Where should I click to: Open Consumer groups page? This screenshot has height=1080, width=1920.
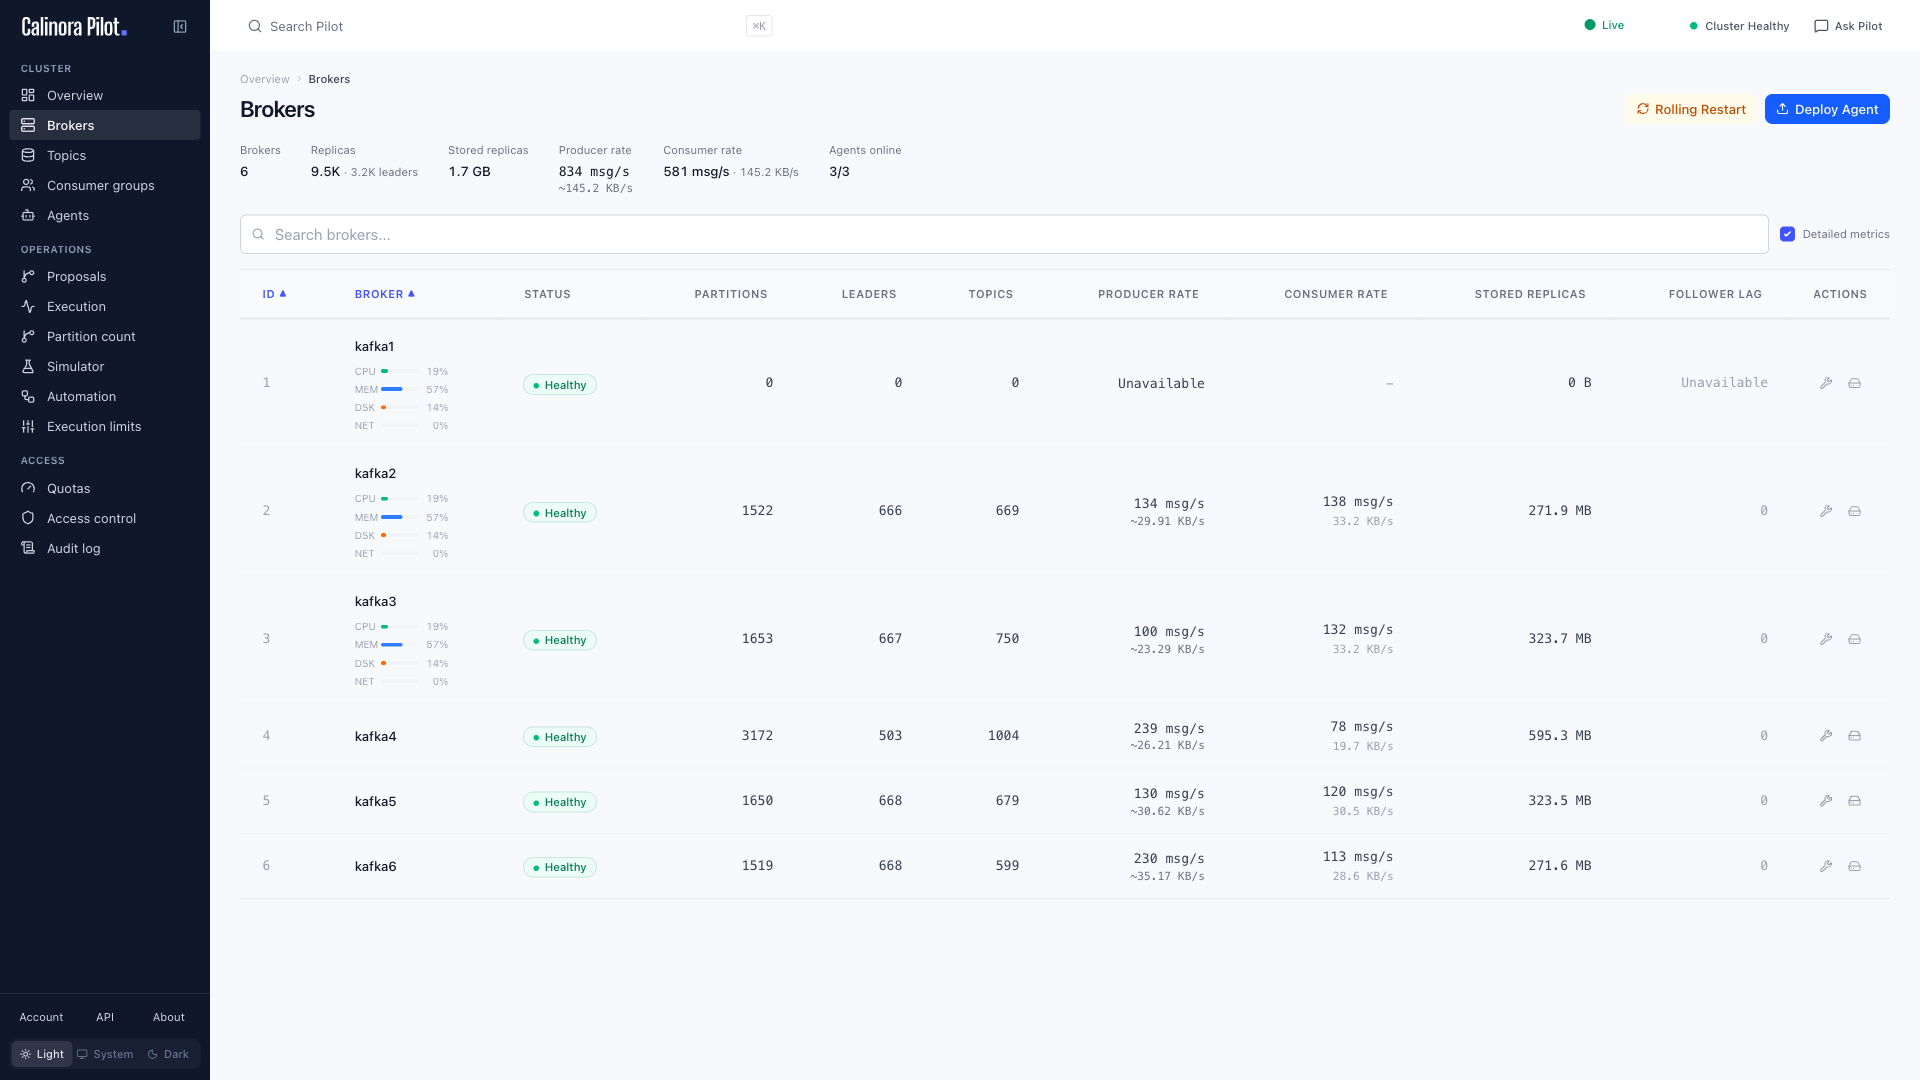point(105,185)
